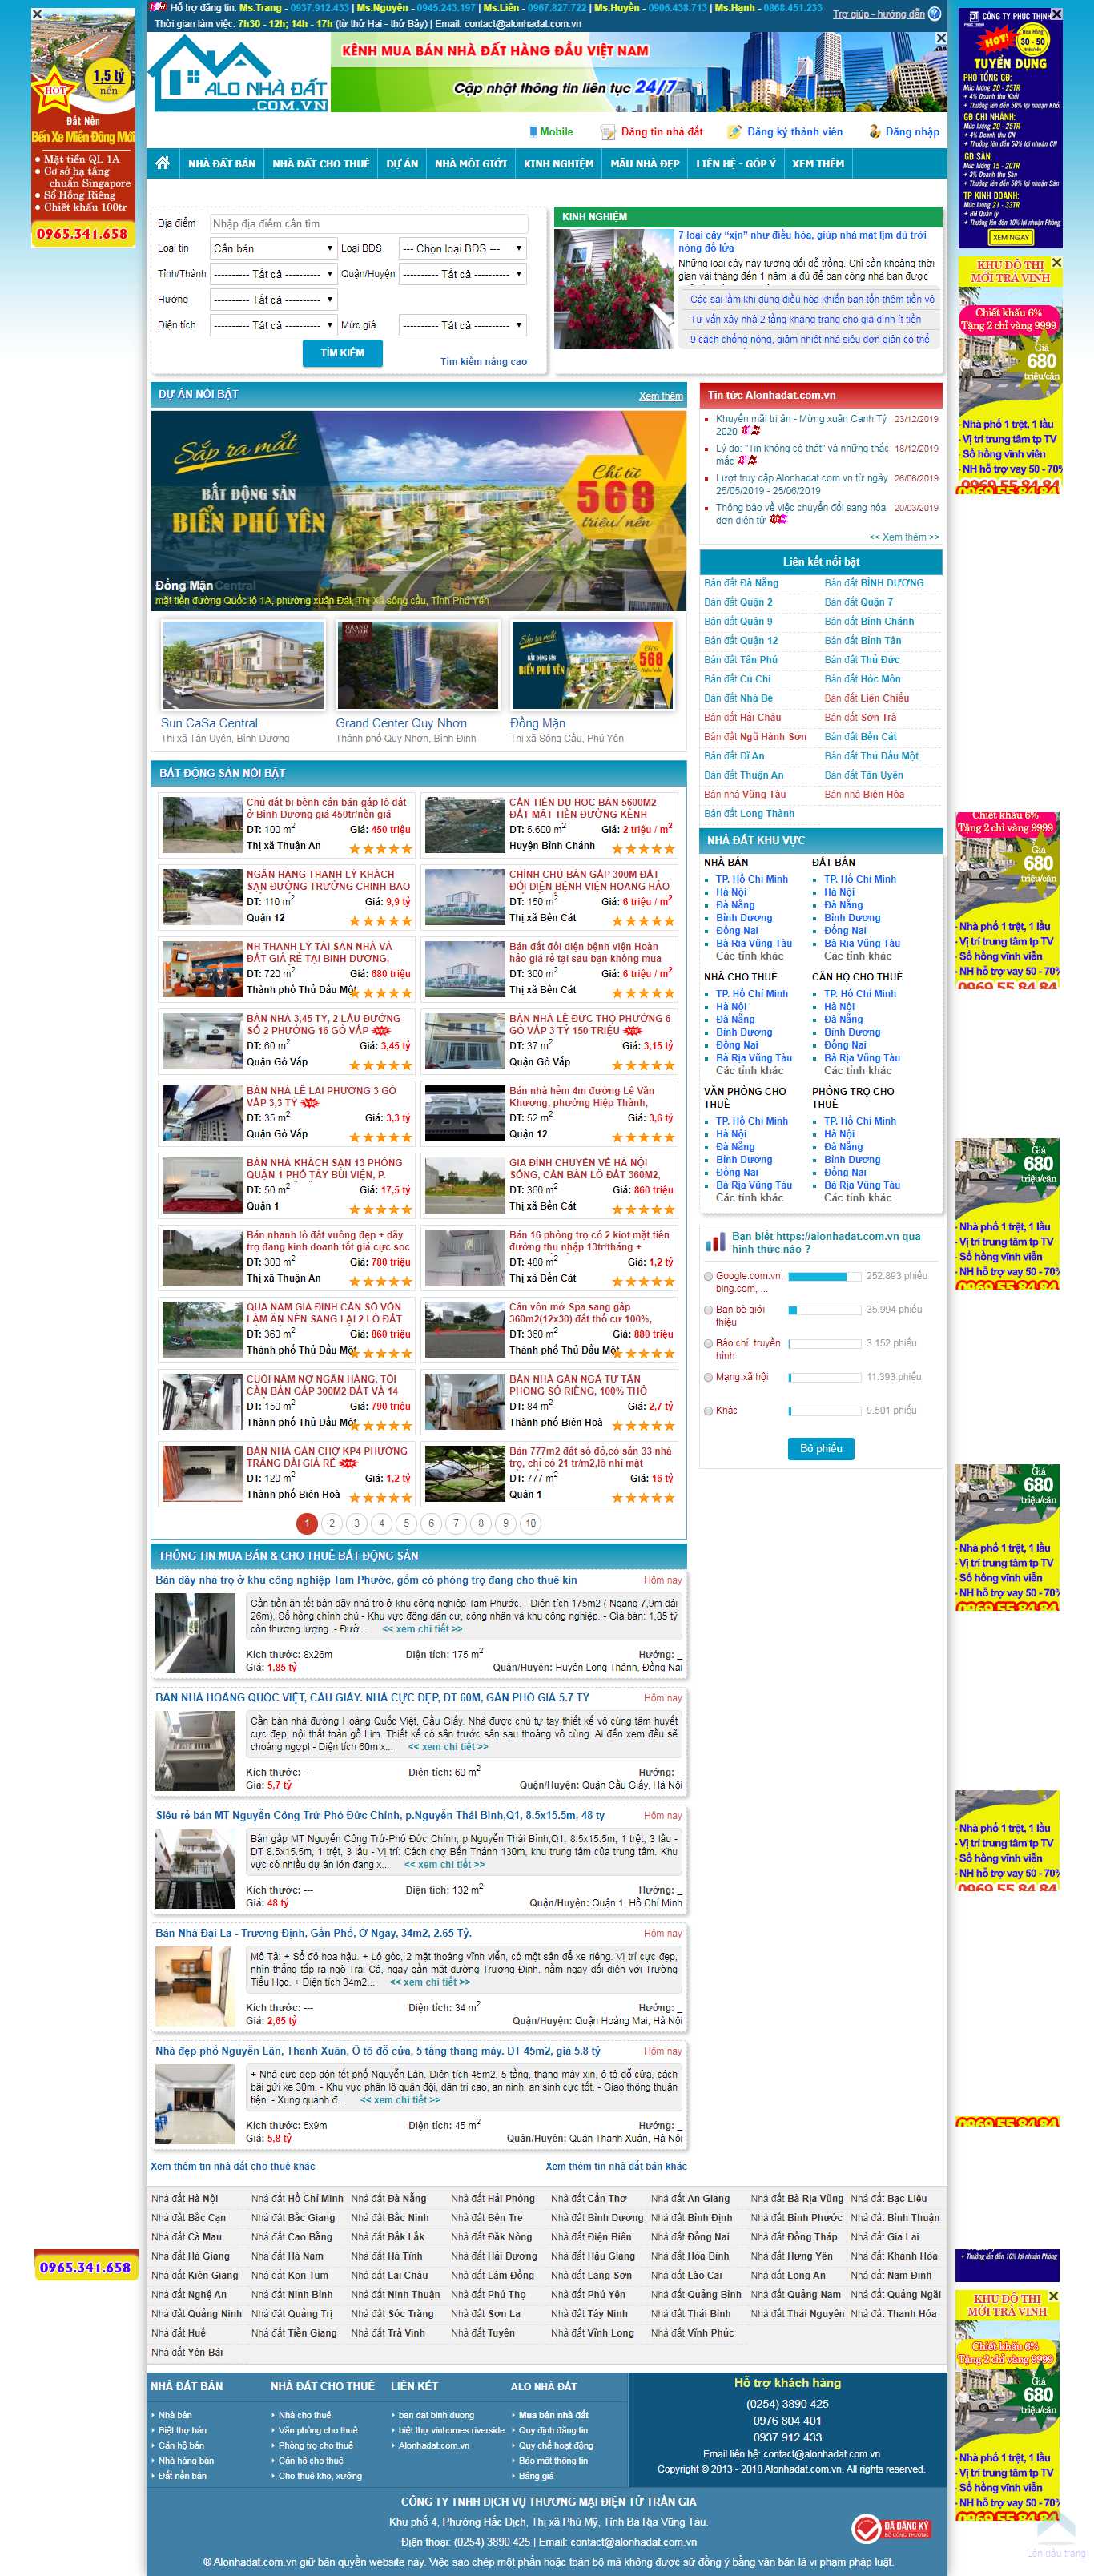Open the Mẫu nhà đẹp menu item
Image resolution: width=1094 pixels, height=2576 pixels.
645,164
